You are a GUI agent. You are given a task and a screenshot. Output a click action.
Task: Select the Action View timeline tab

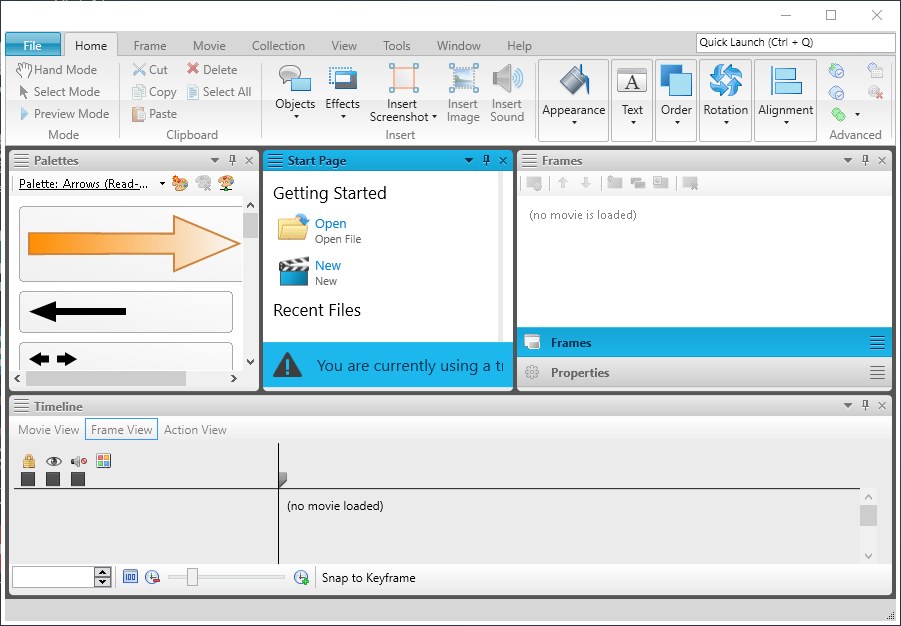pyautogui.click(x=195, y=429)
